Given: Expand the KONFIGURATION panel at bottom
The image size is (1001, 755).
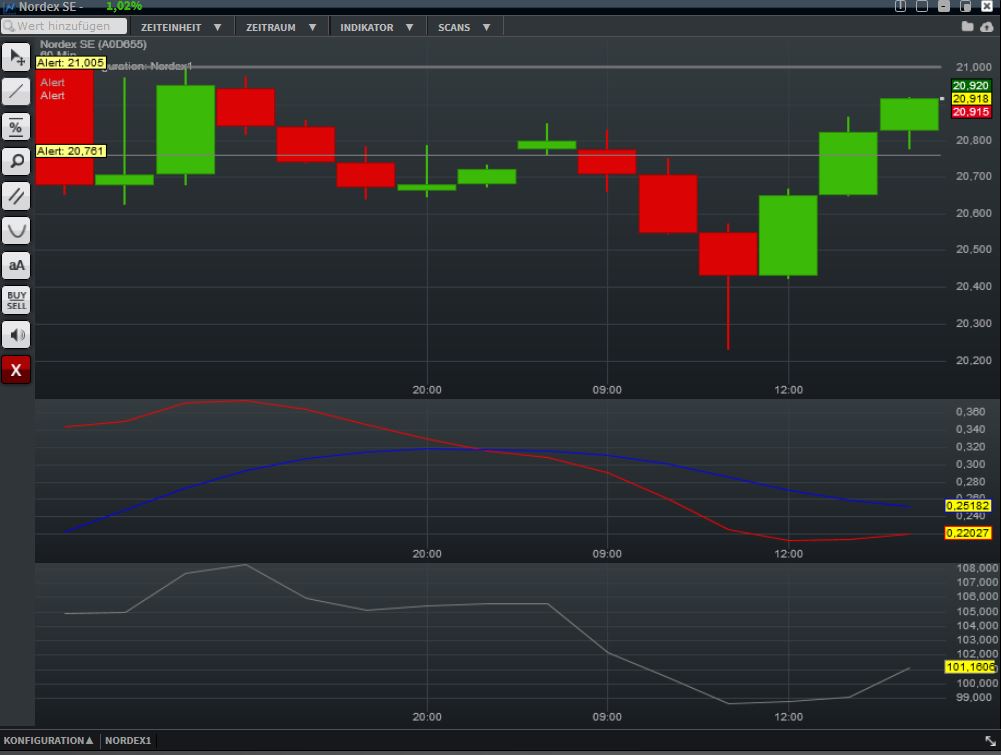Looking at the screenshot, I should [x=50, y=740].
